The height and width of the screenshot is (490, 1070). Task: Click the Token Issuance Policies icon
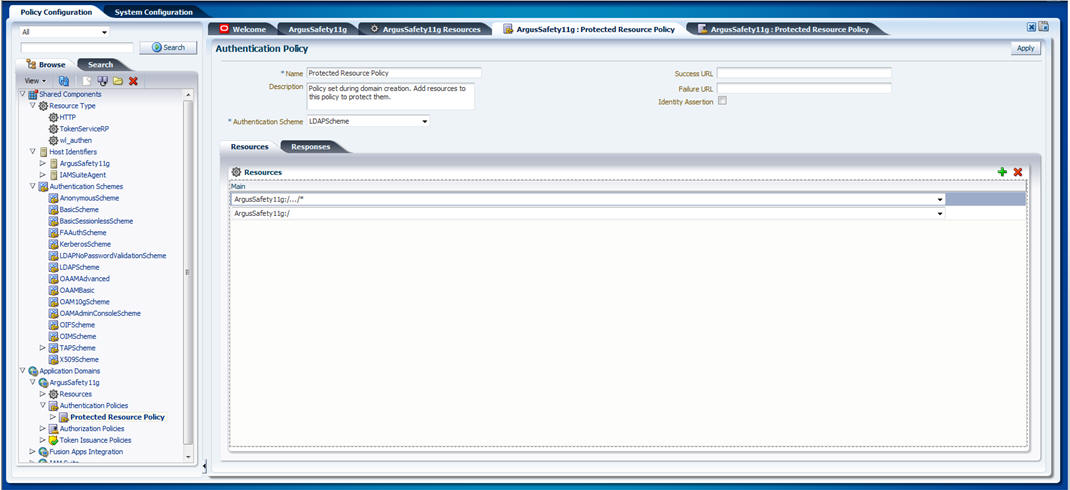click(53, 440)
